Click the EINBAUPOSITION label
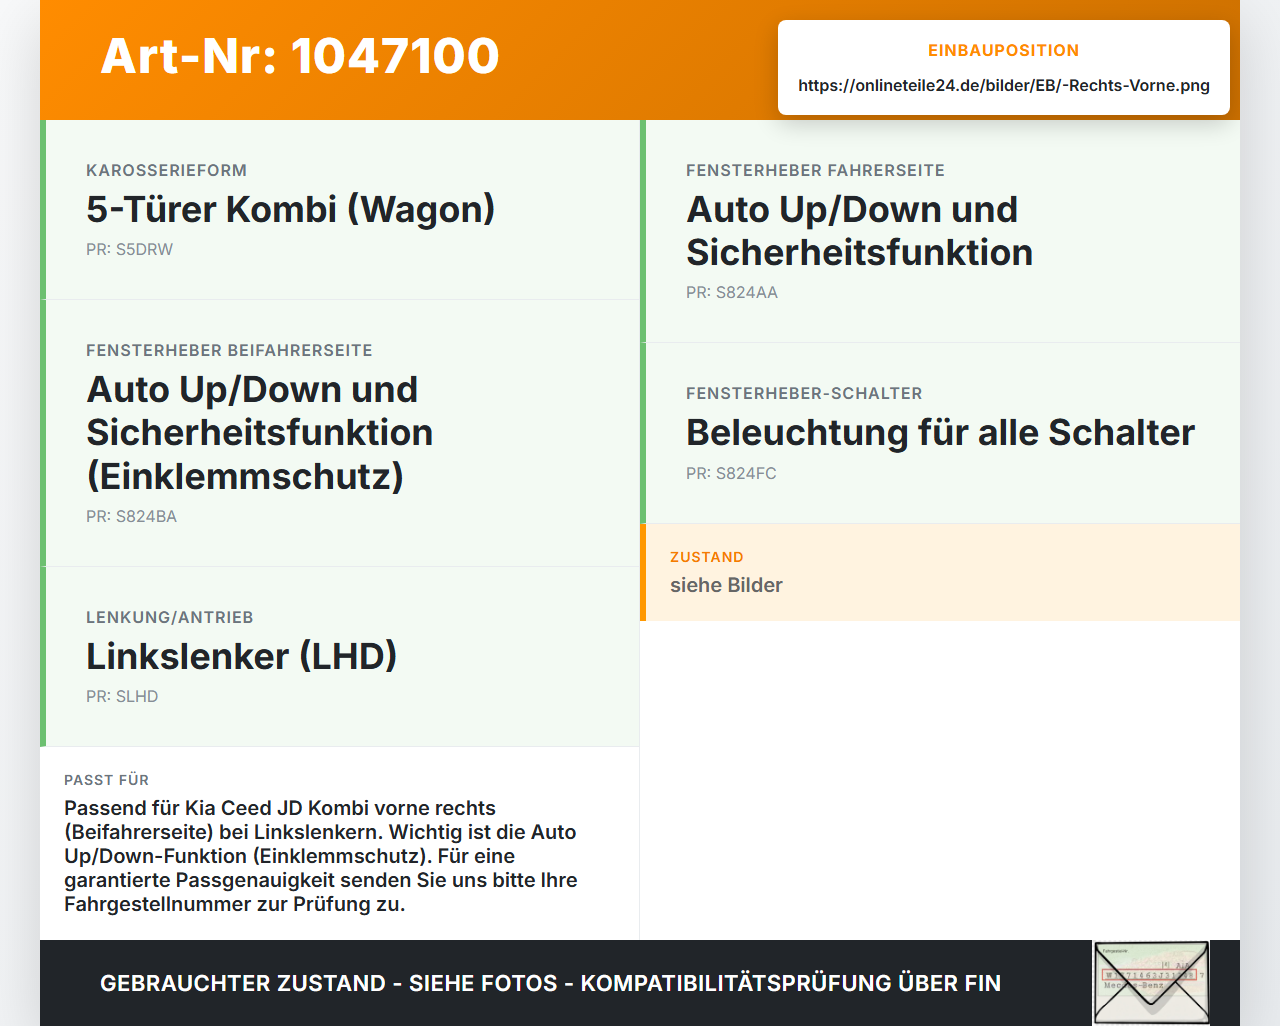This screenshot has height=1026, width=1280. point(1004,51)
